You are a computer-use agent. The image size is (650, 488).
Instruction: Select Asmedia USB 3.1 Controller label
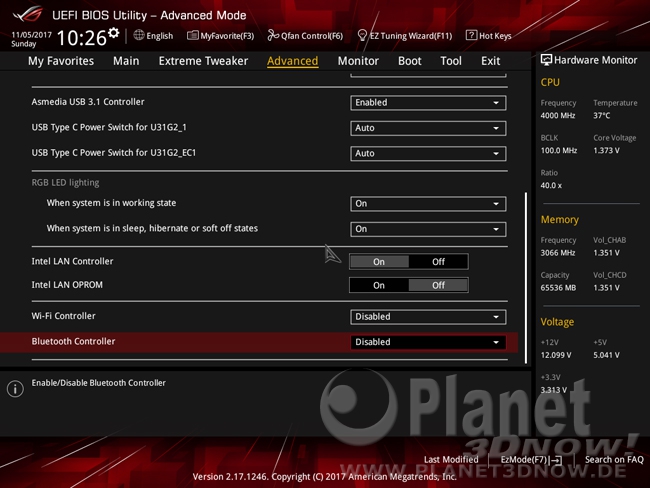[x=88, y=102]
